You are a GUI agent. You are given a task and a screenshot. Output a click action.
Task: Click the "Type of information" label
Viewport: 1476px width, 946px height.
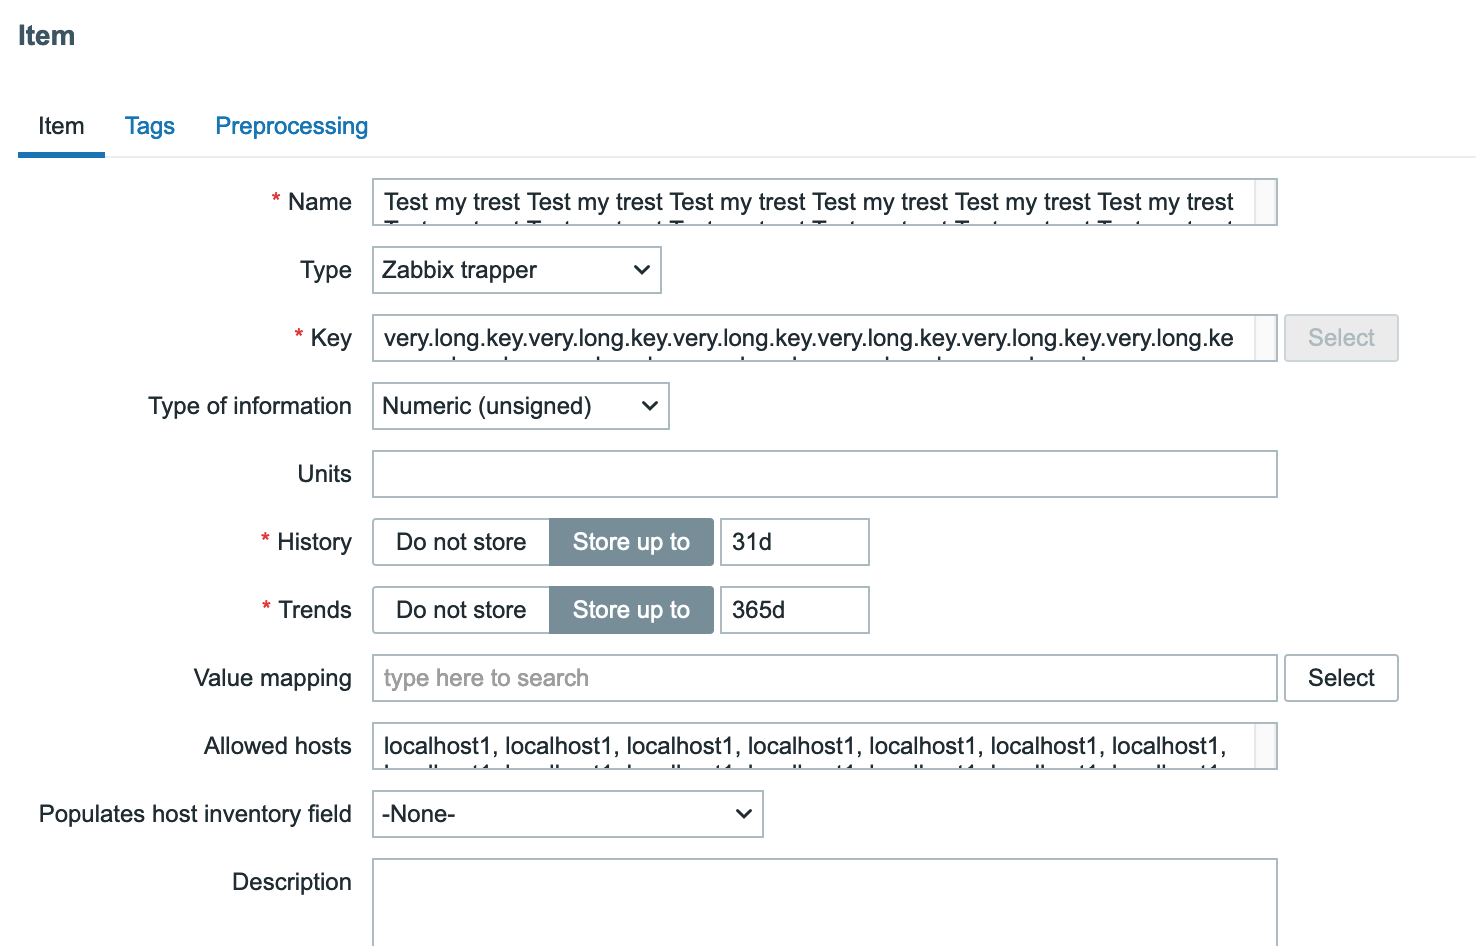(x=250, y=406)
